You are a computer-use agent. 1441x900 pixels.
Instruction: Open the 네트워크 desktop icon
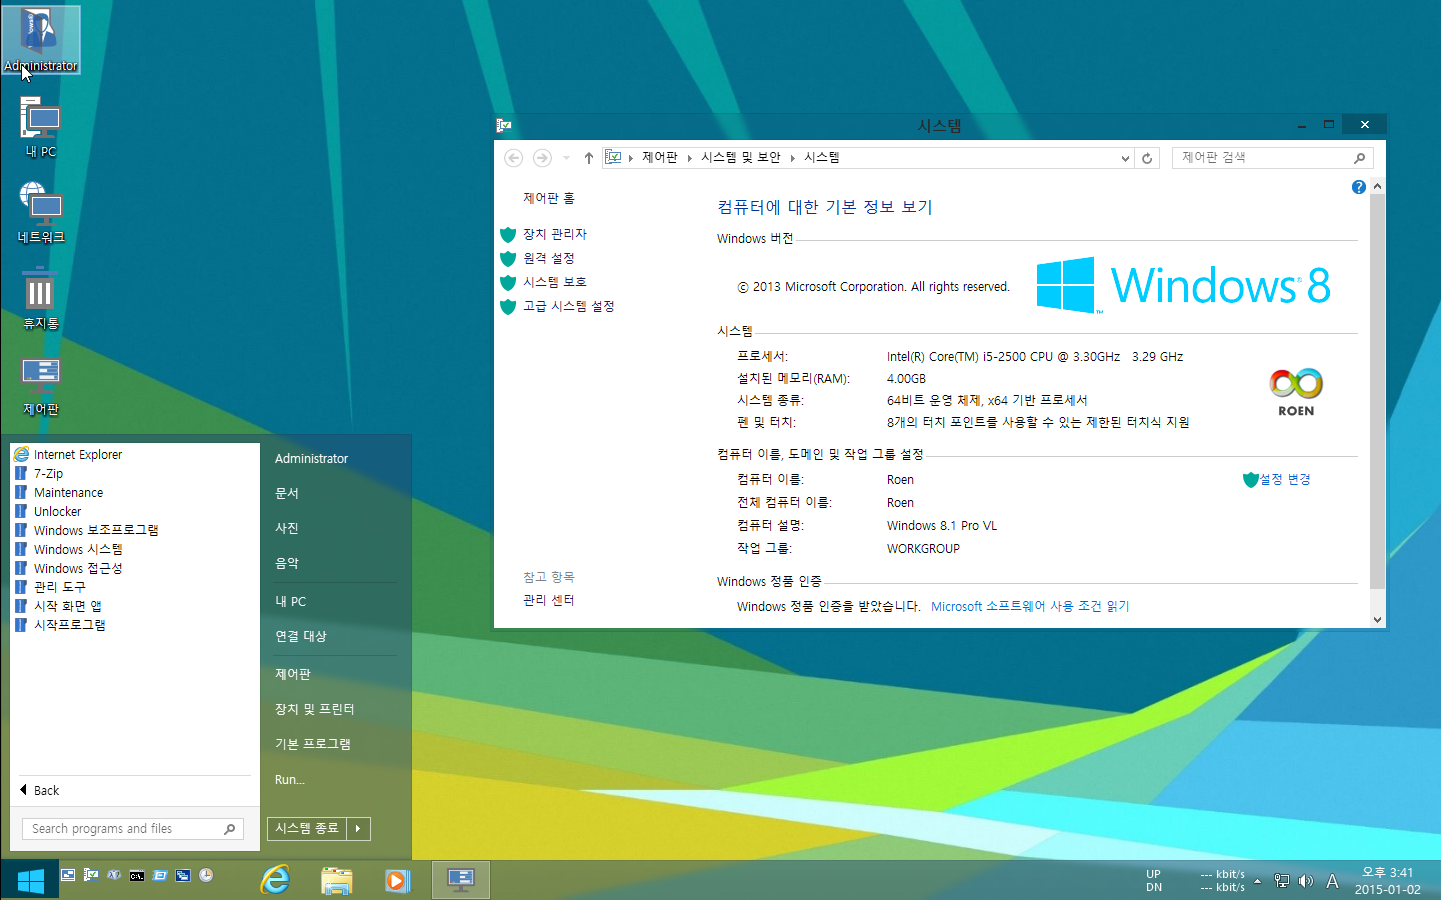click(40, 212)
